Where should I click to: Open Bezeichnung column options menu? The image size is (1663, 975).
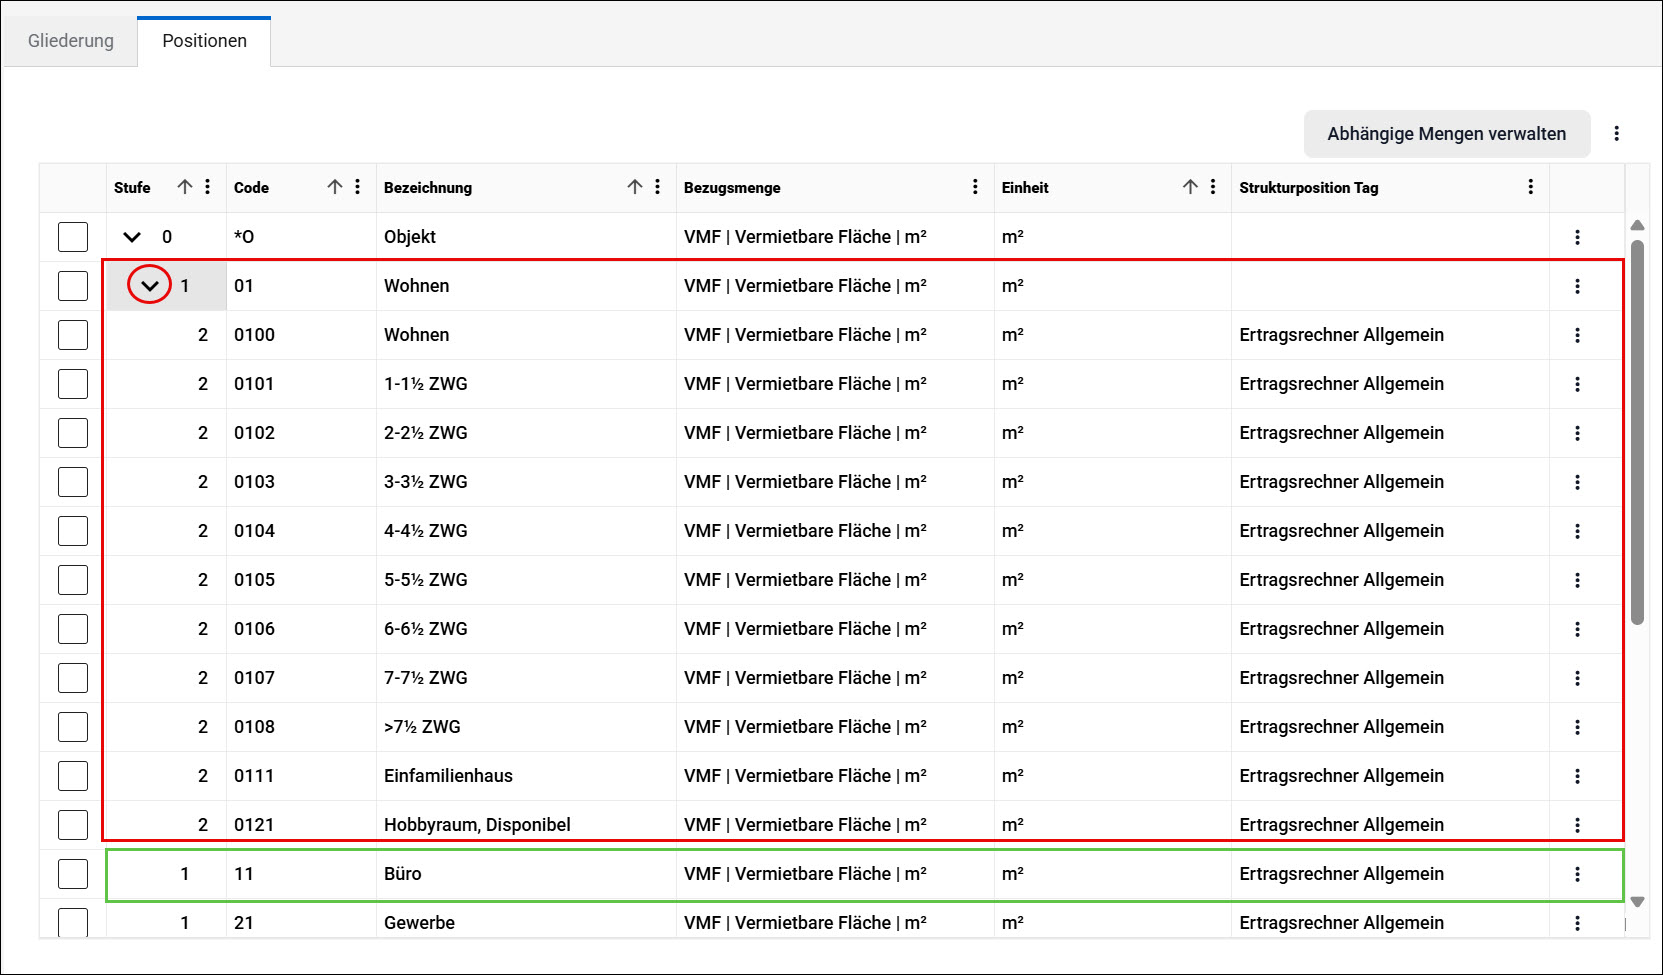(657, 187)
